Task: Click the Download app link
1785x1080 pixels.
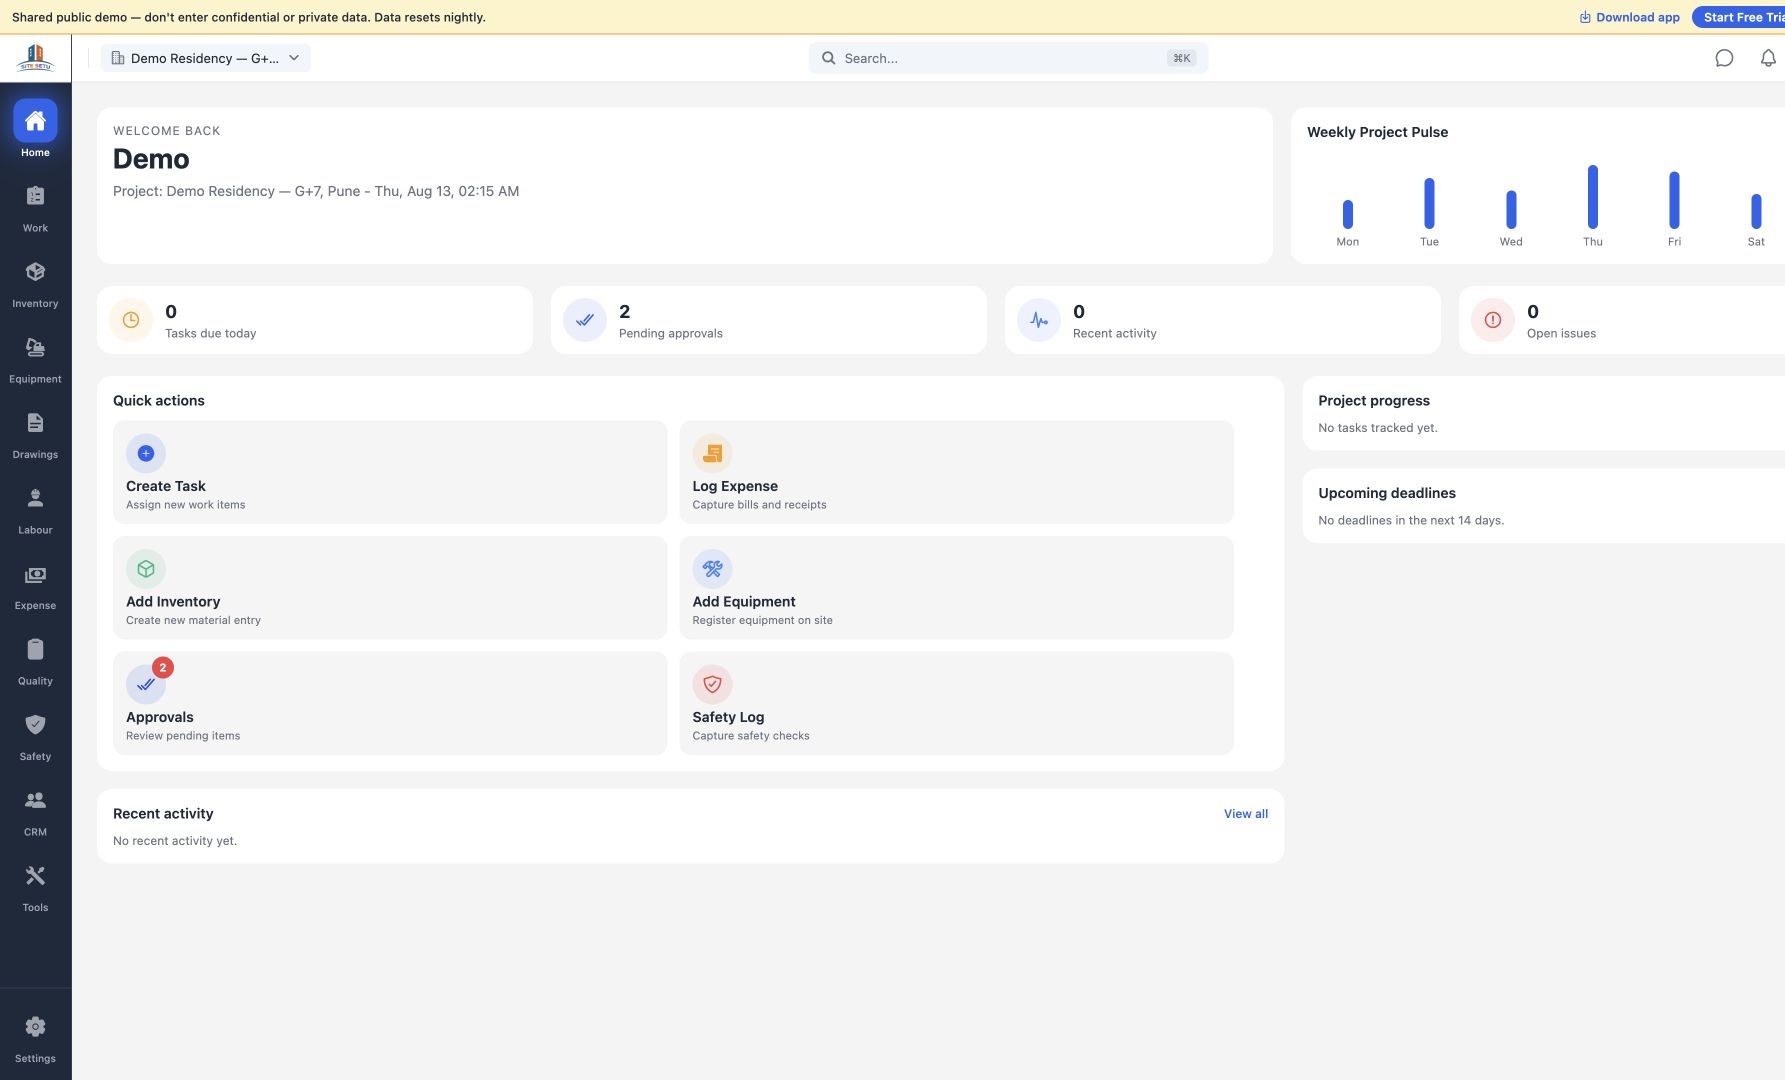Action: (1629, 17)
